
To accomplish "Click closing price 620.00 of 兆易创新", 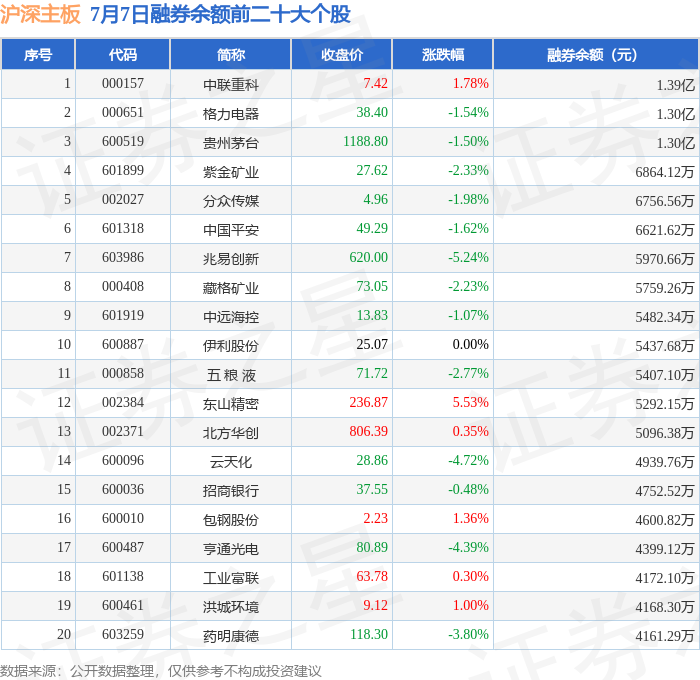I will (x=368, y=257).
